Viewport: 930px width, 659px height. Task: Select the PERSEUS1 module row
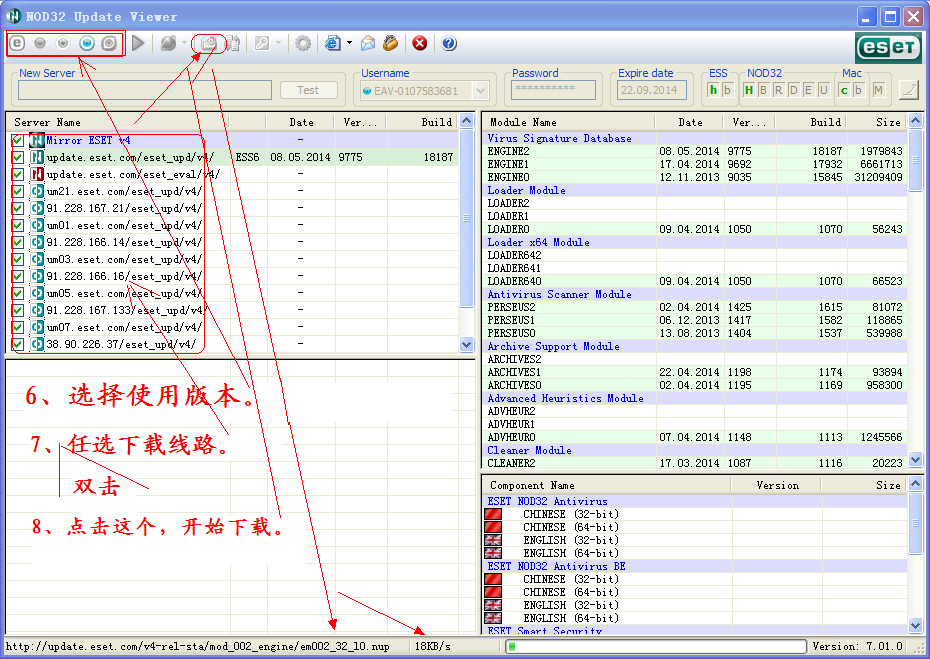(694, 320)
